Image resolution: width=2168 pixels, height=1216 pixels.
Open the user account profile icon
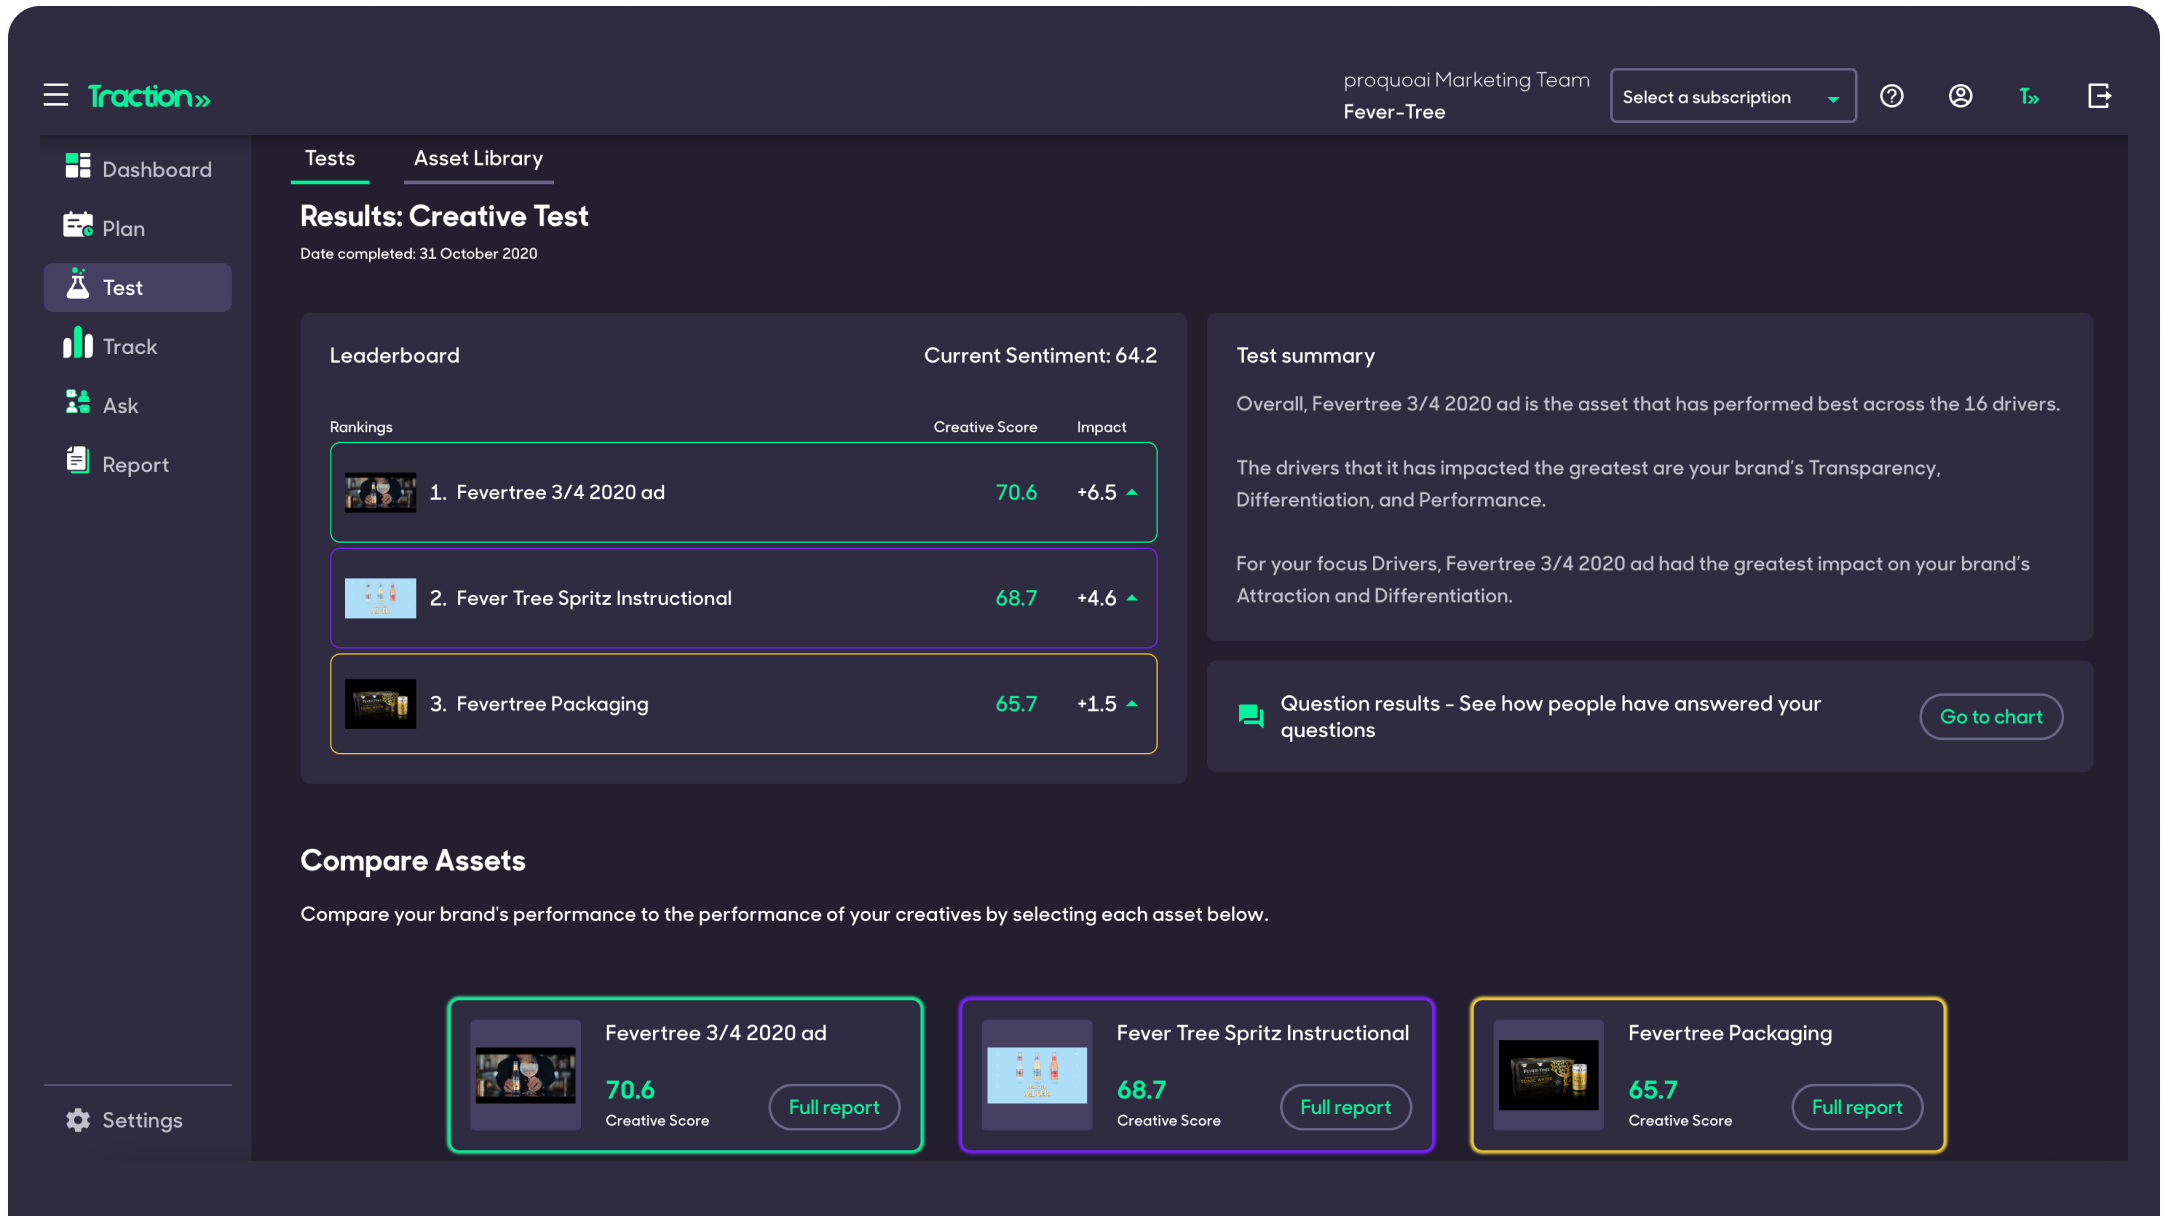1960,96
